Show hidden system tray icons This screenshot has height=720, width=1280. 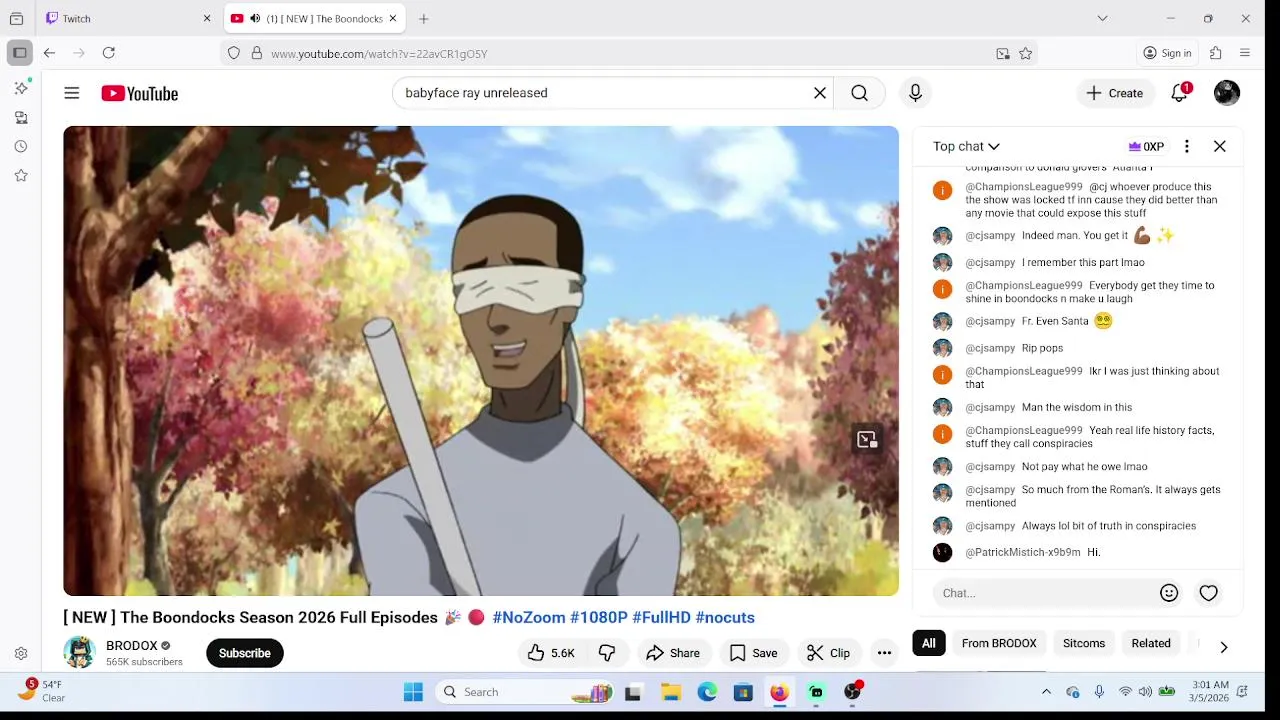[x=1046, y=692]
